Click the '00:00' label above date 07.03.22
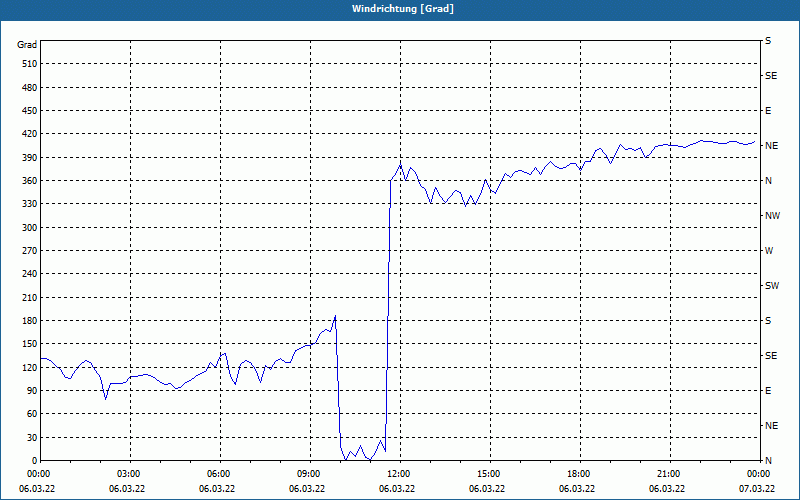 760,474
